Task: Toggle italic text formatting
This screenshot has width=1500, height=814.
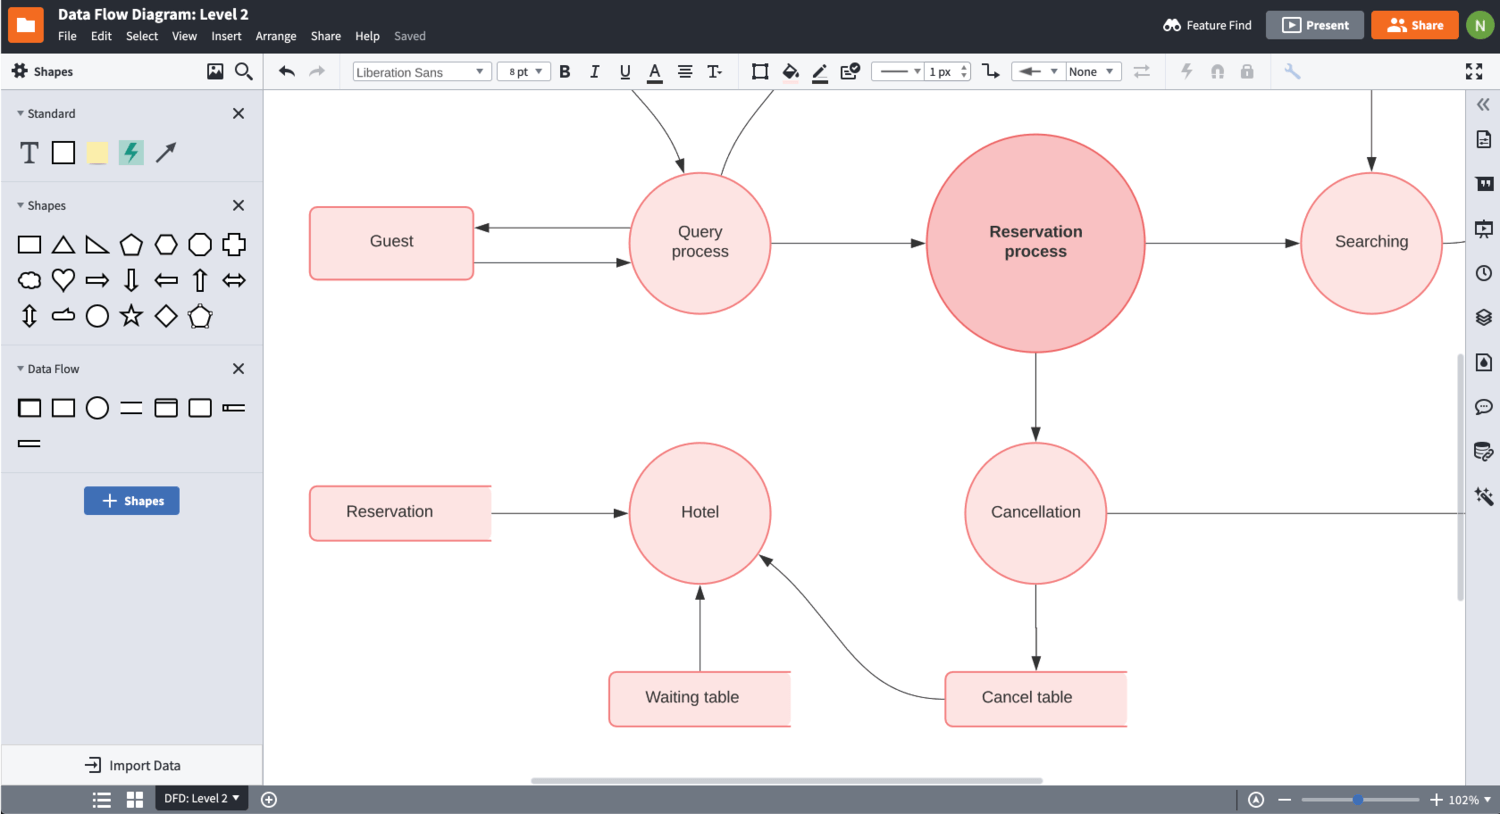Action: point(595,71)
